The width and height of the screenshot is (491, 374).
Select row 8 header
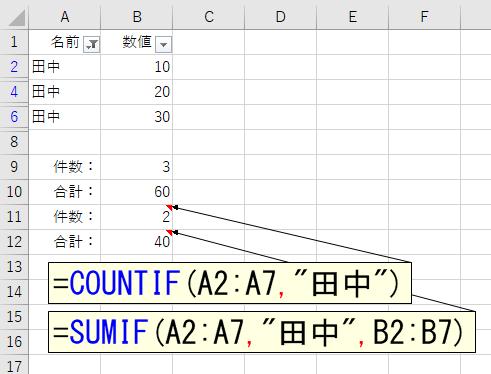(14, 142)
